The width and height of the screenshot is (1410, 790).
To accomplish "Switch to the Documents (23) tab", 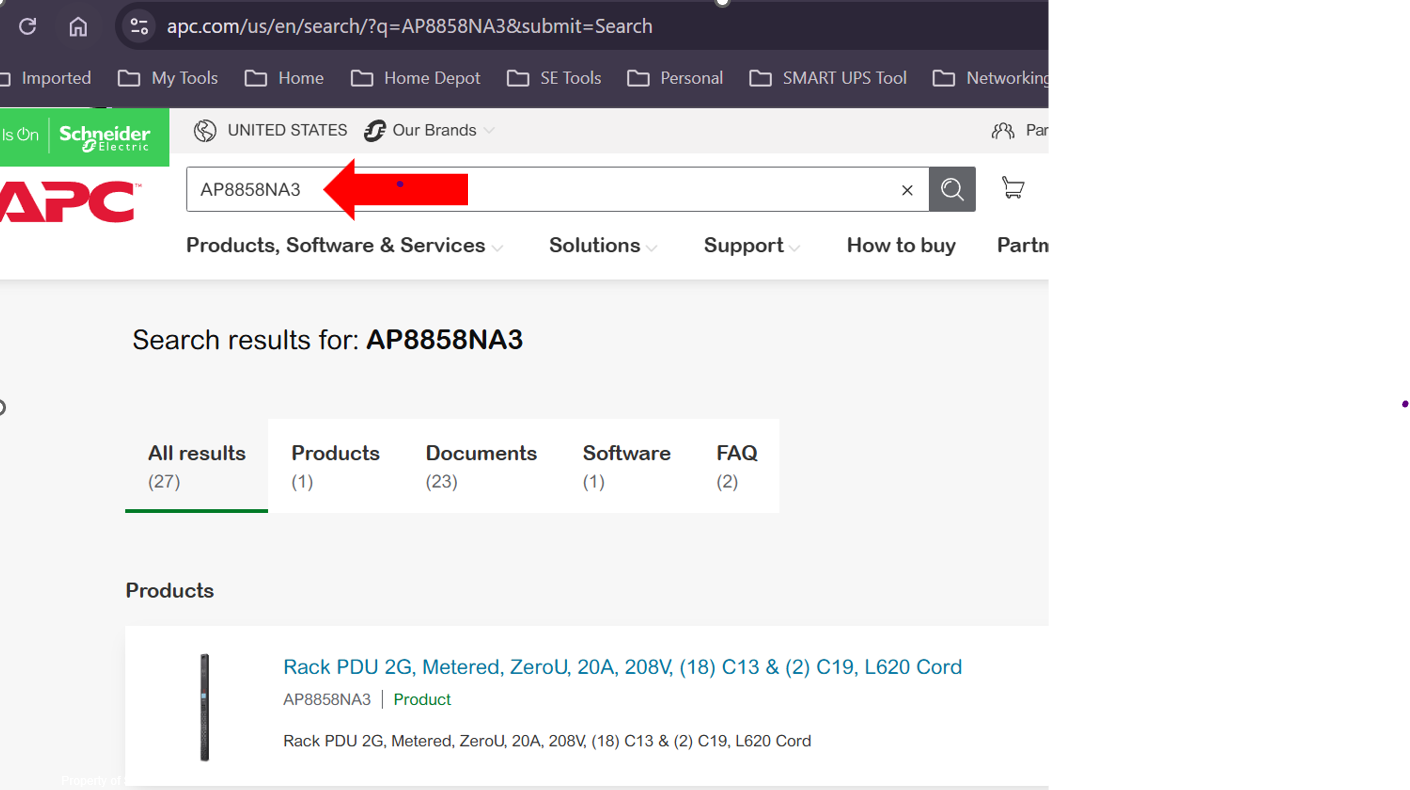I will [481, 466].
